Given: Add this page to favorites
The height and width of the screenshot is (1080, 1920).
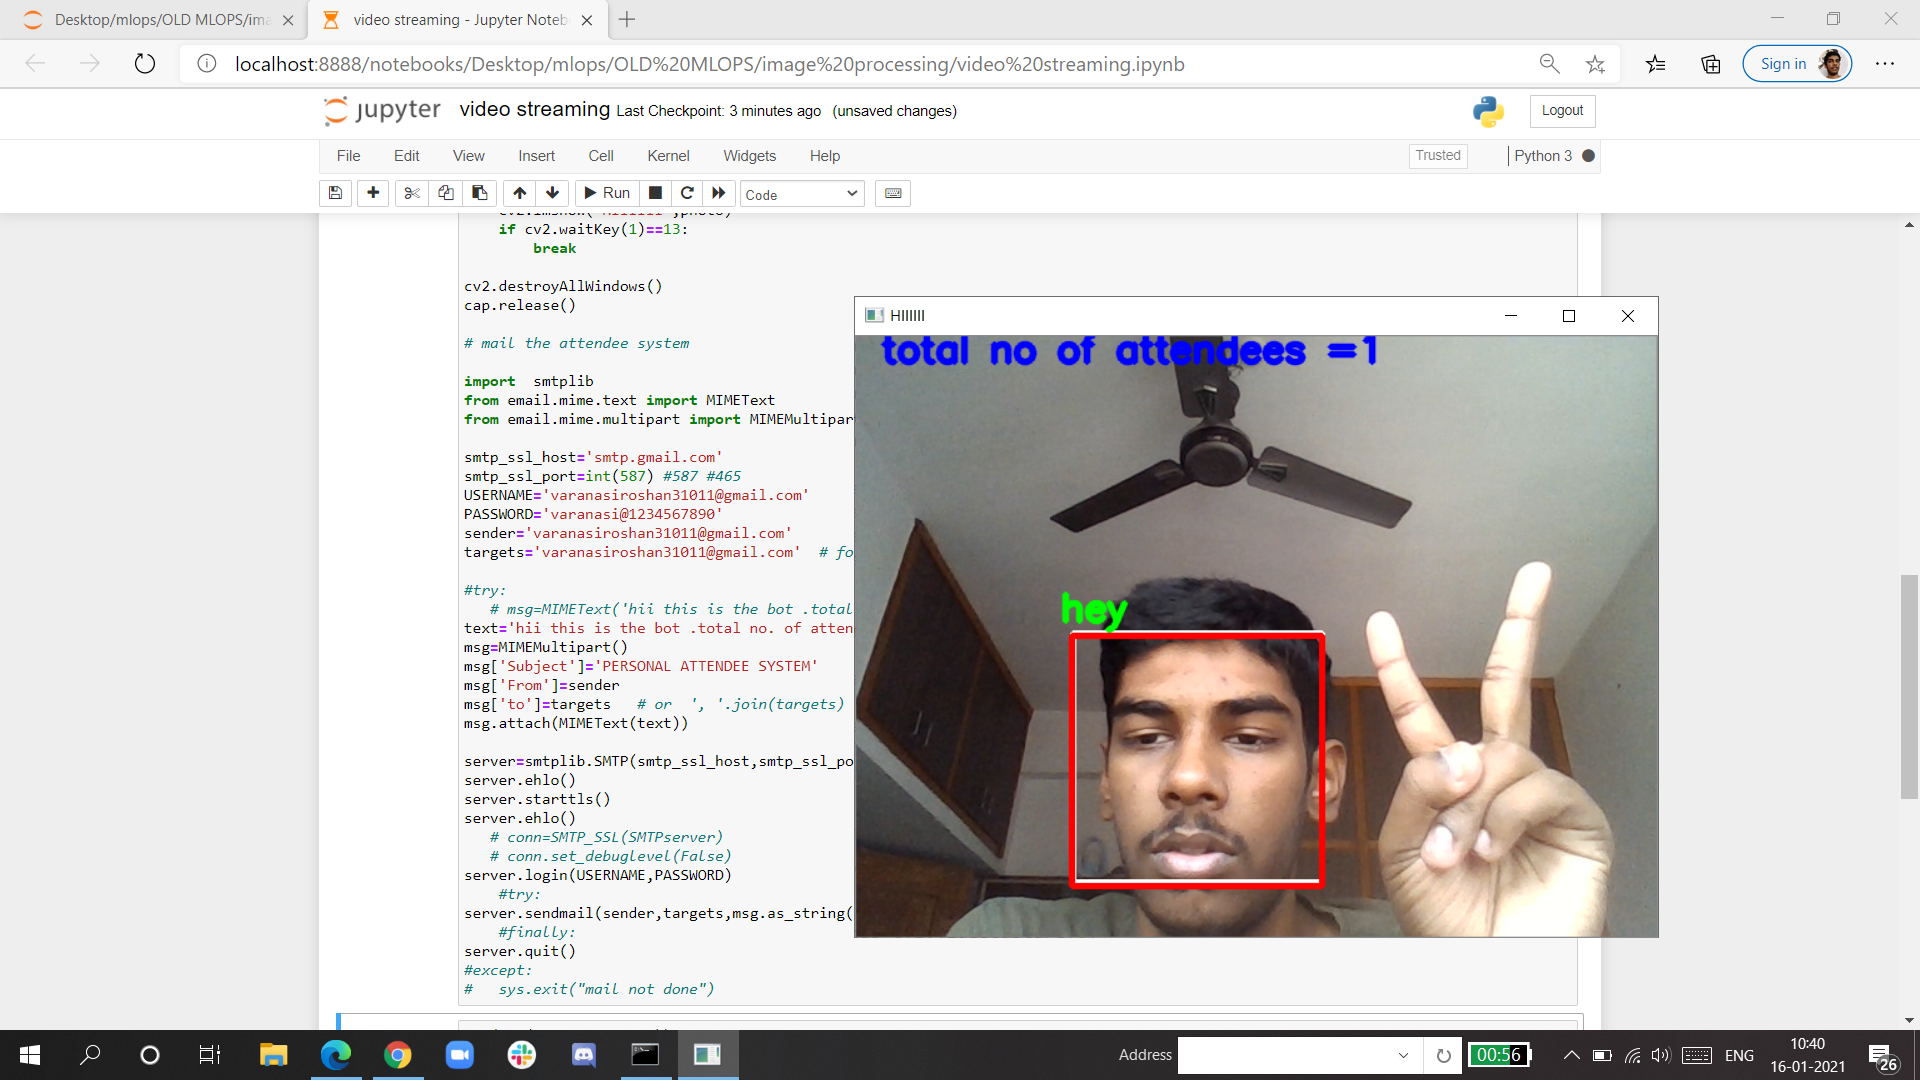Looking at the screenshot, I should [x=1596, y=63].
